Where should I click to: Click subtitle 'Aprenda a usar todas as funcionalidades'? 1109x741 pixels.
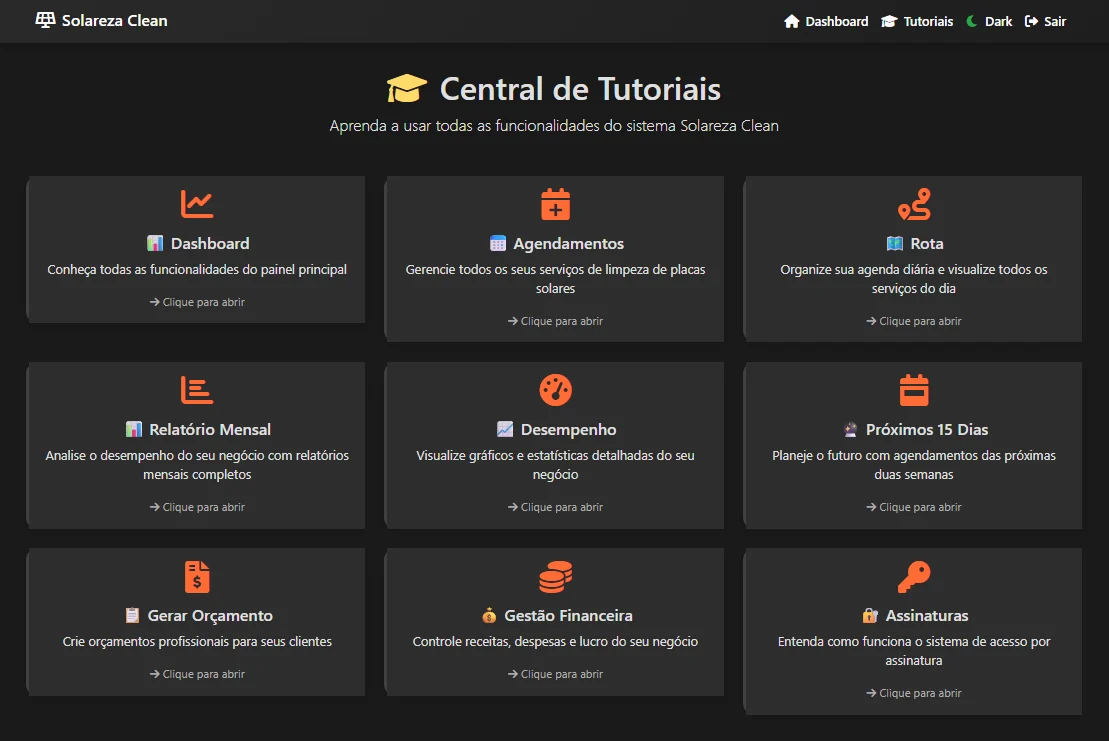(x=554, y=126)
